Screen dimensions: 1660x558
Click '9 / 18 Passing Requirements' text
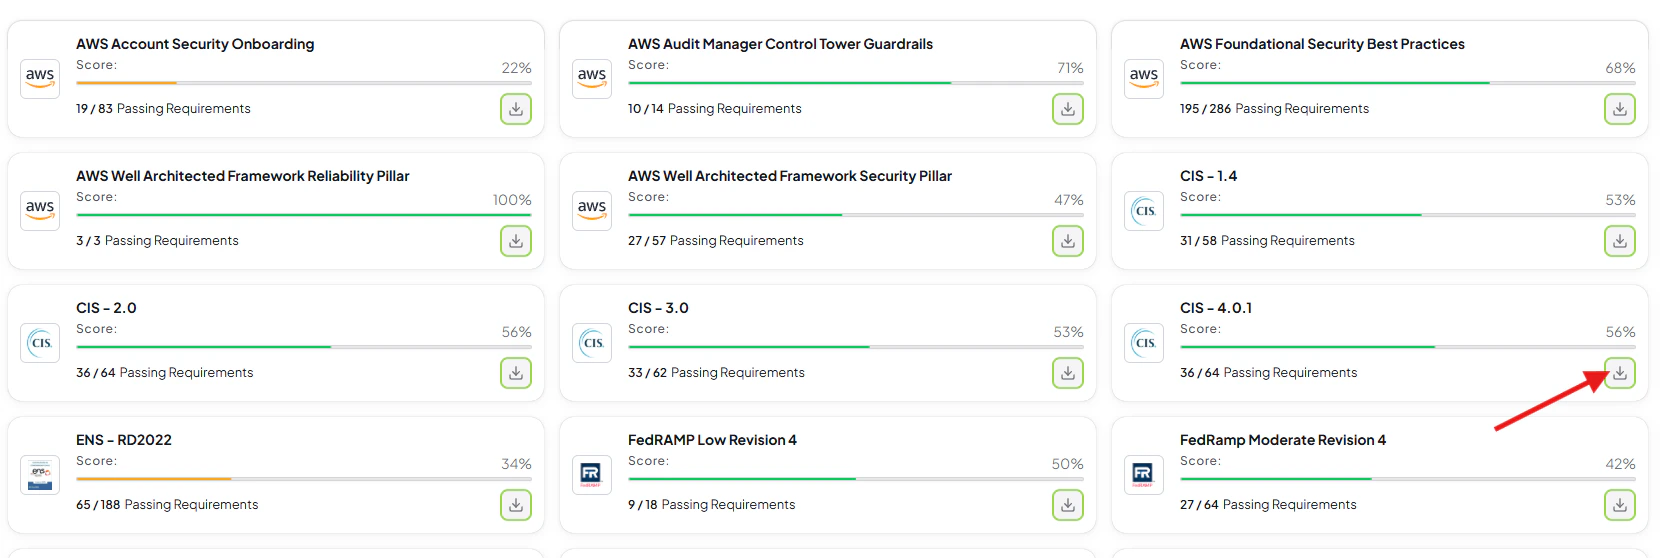tap(712, 505)
